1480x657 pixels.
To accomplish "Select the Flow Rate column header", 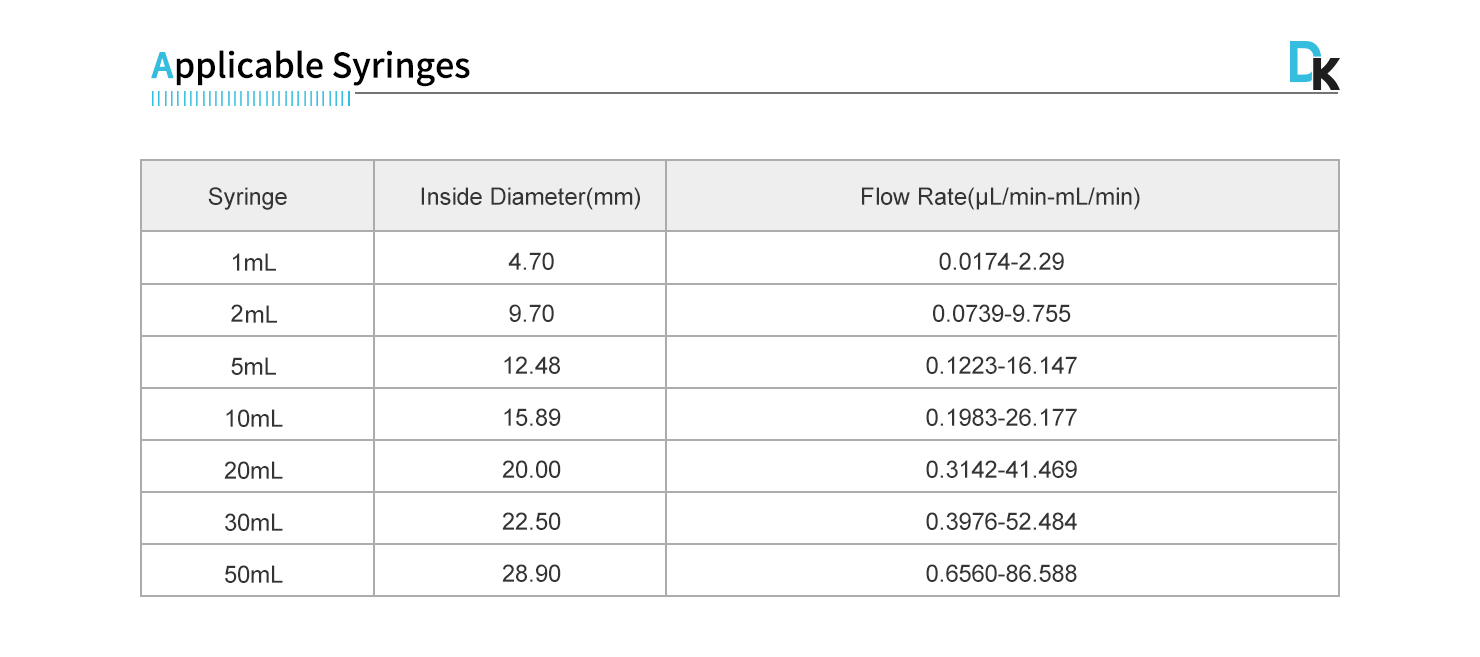I will tap(1000, 197).
